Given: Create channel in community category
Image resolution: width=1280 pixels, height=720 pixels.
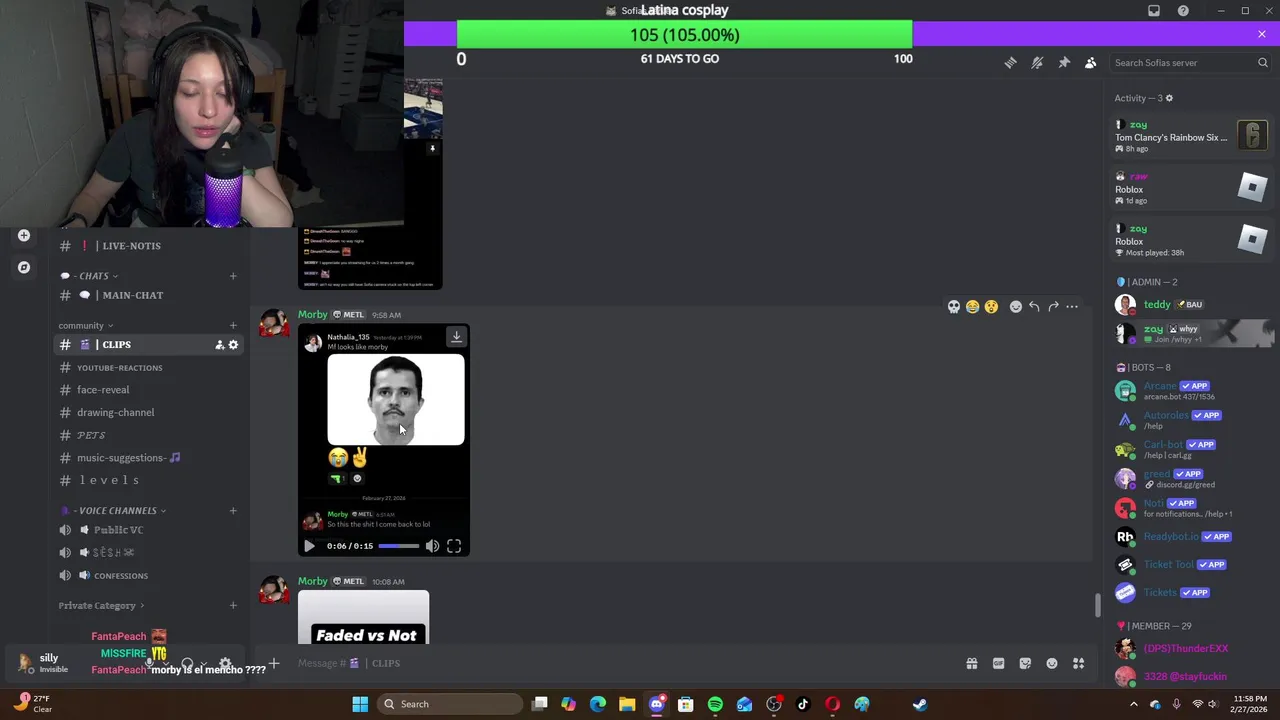Looking at the screenshot, I should coord(233,326).
